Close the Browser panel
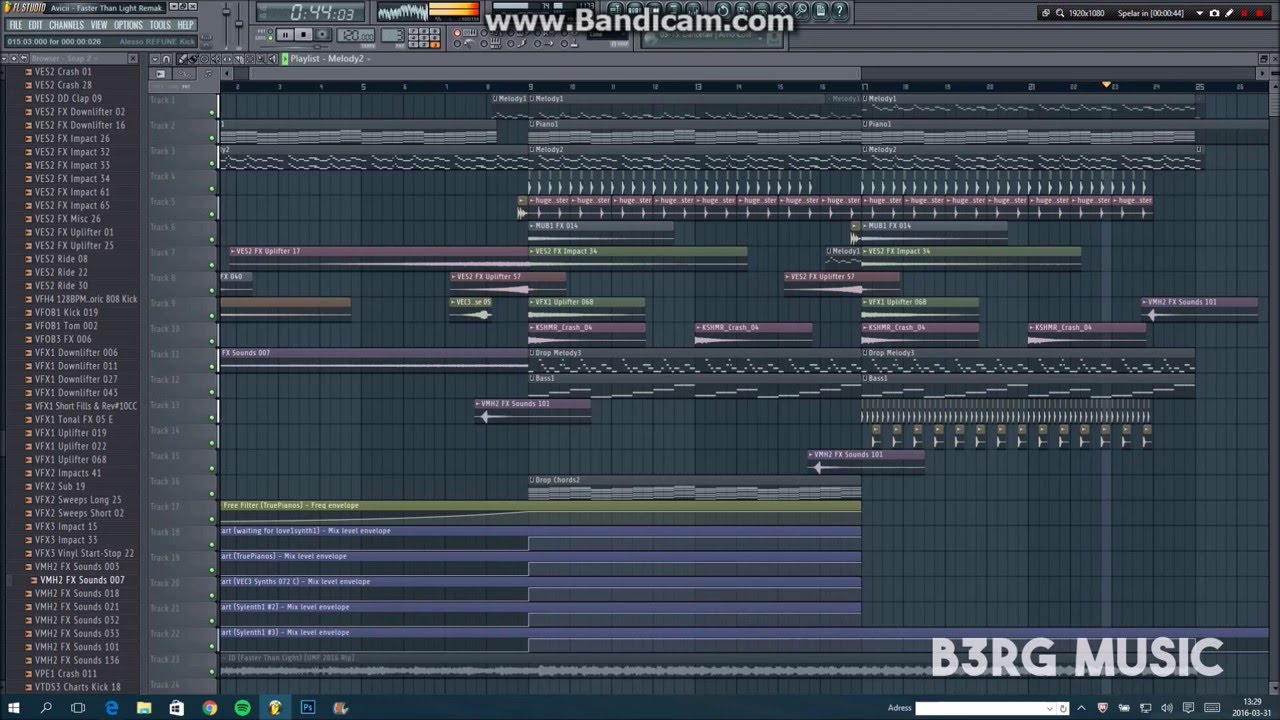This screenshot has height=720, width=1280. (134, 58)
